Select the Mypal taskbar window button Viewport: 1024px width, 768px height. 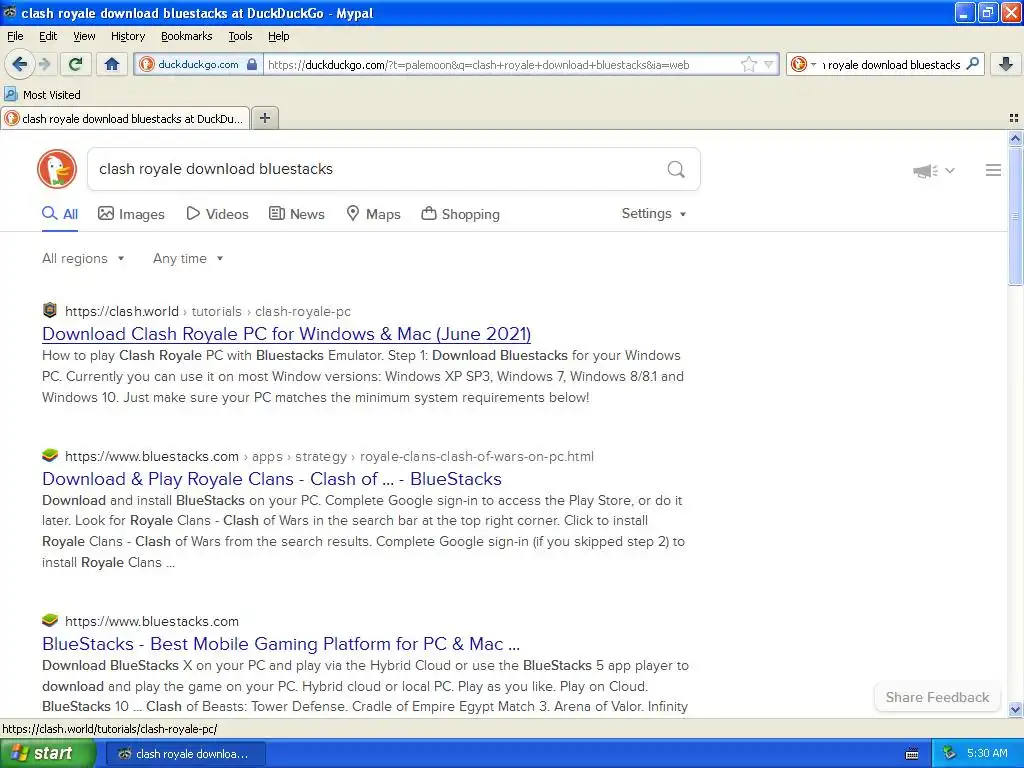185,754
